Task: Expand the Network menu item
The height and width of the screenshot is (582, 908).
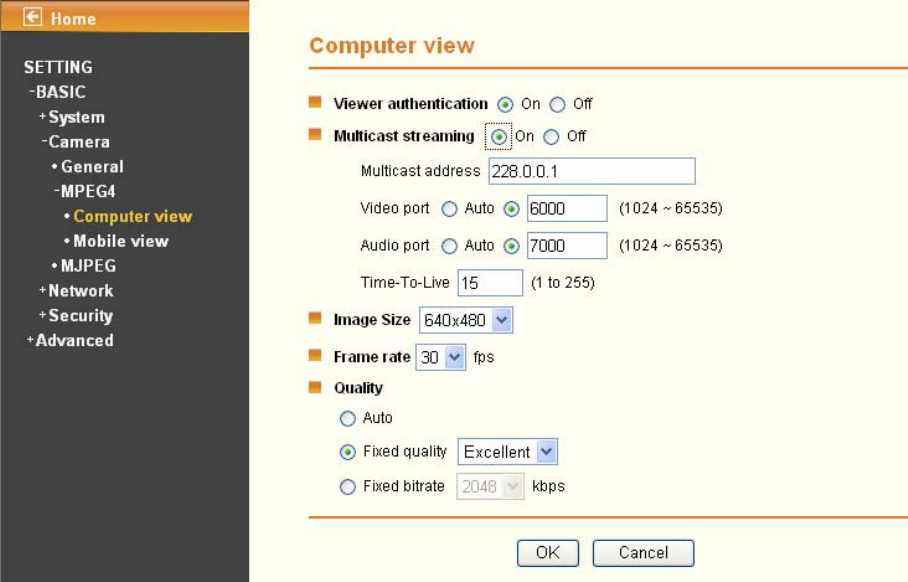Action: (76, 291)
